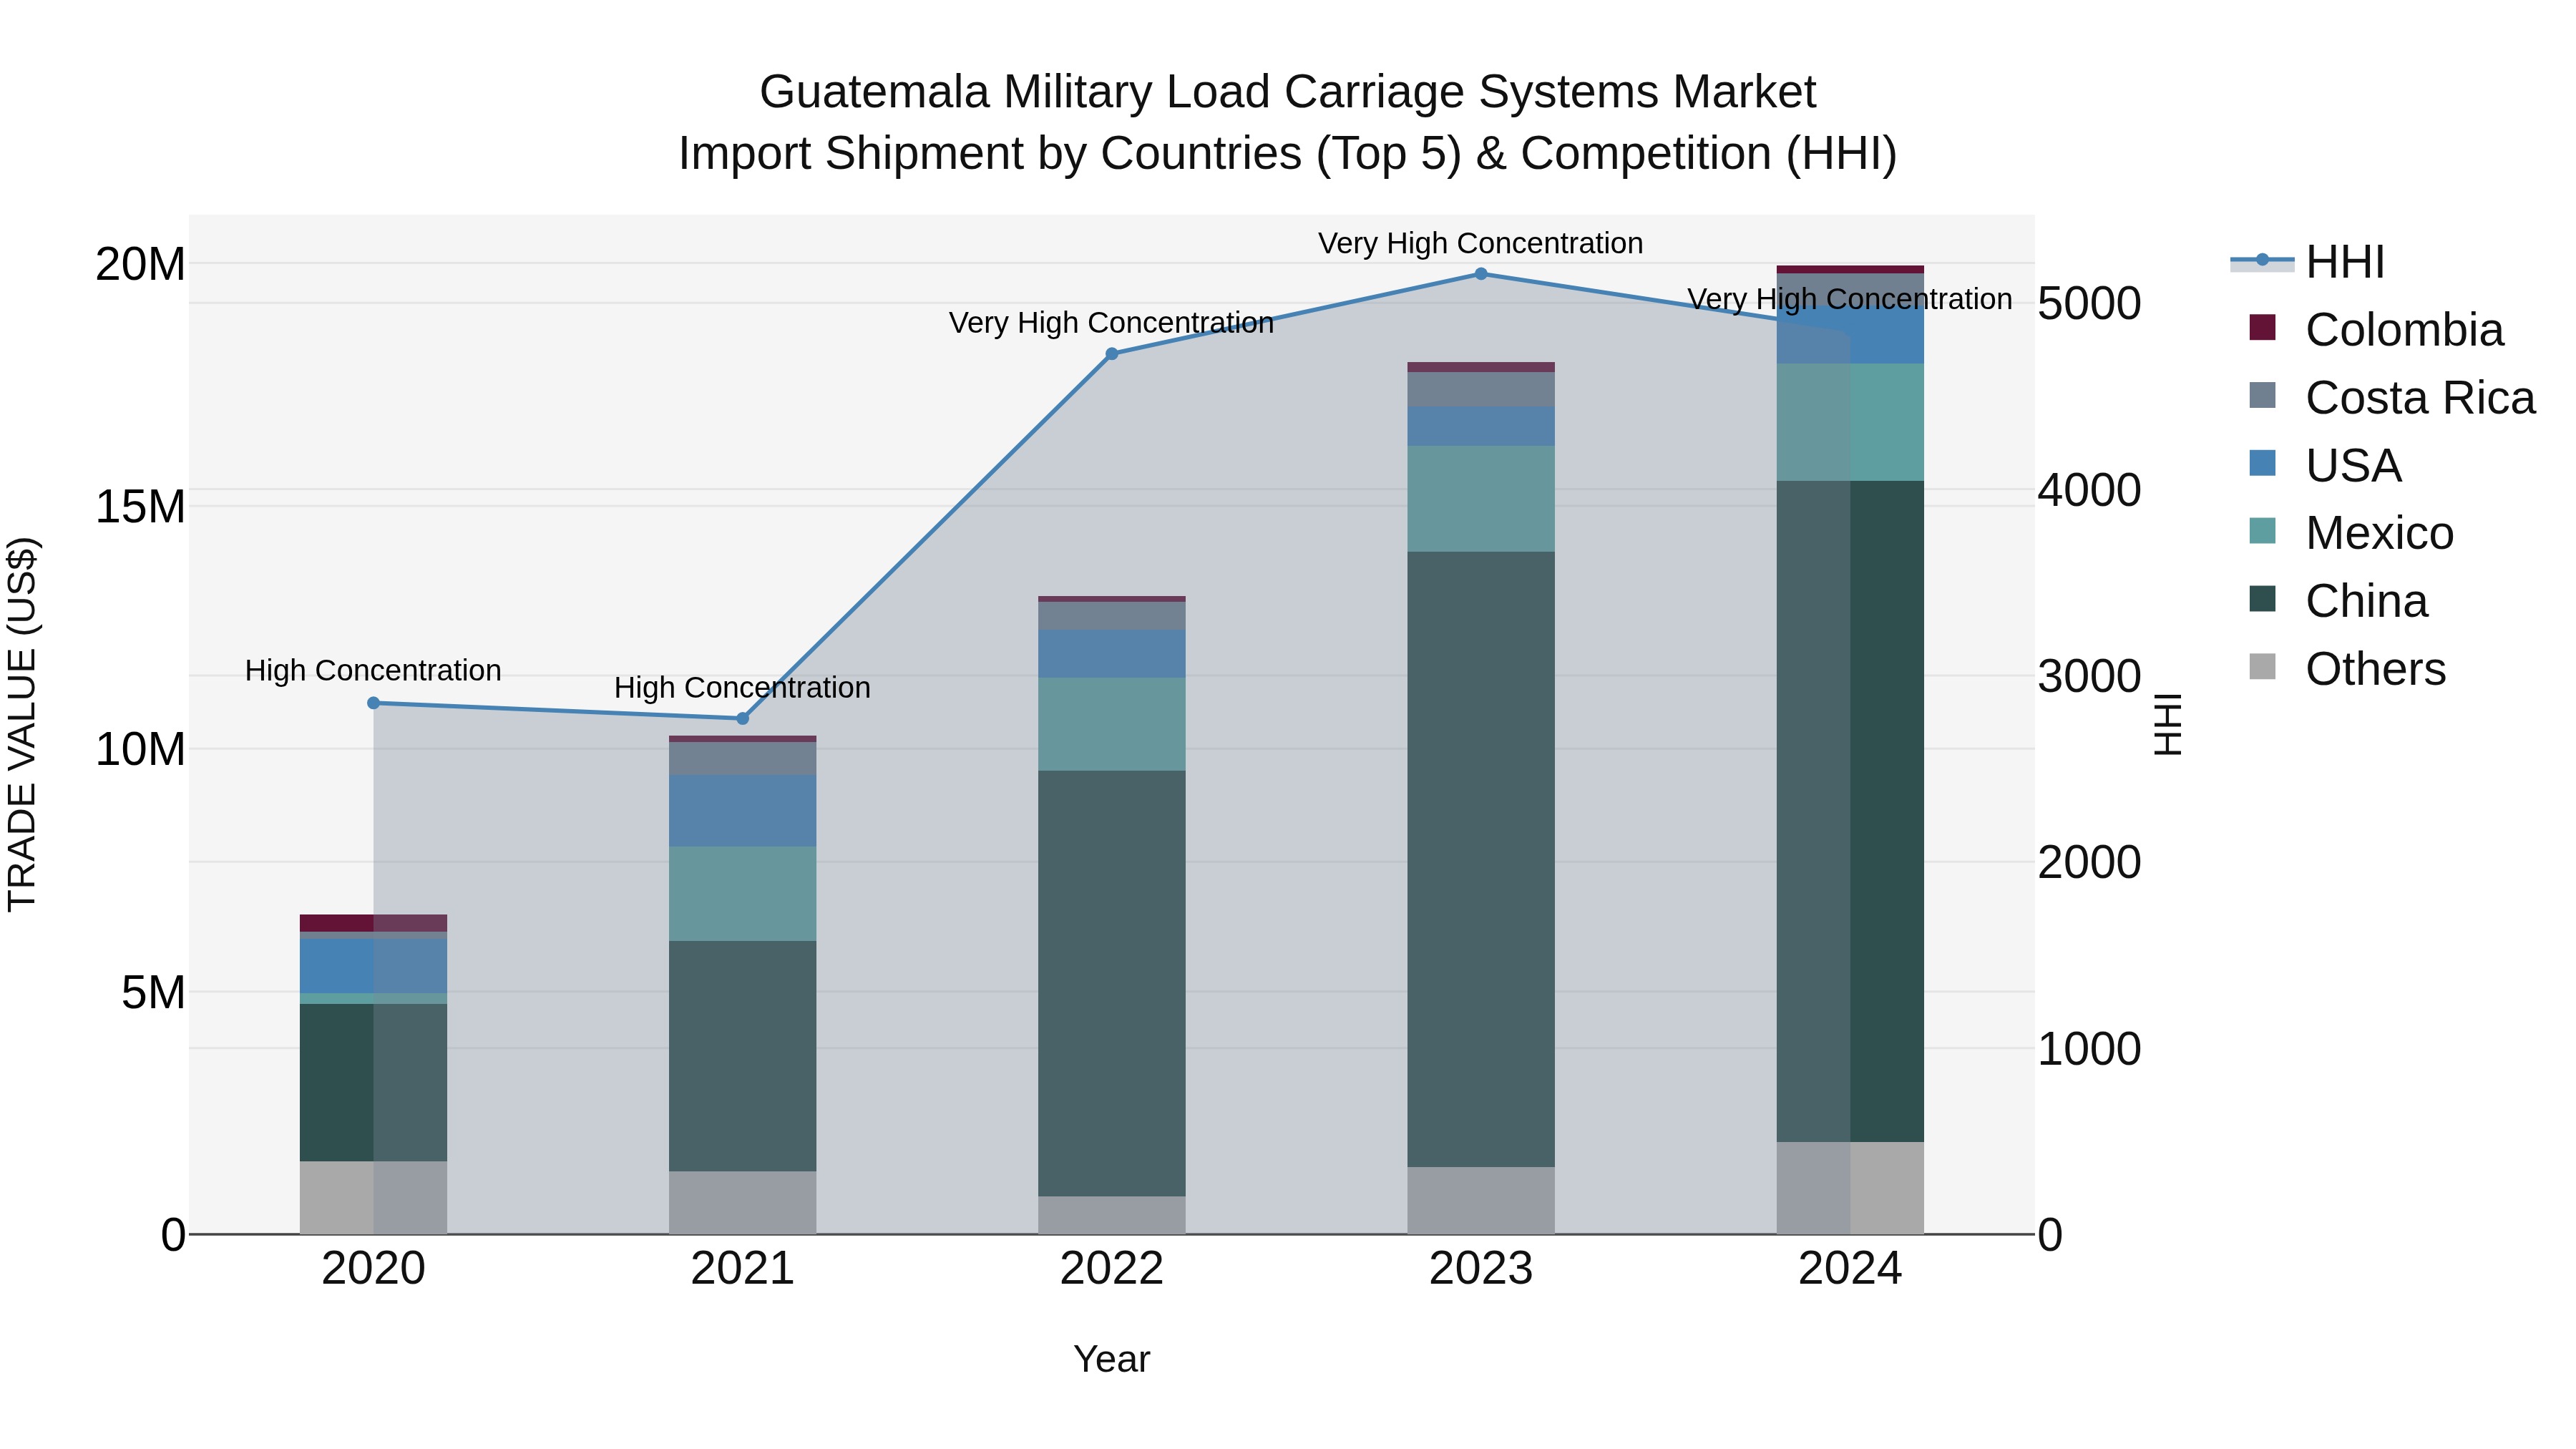Image resolution: width=2576 pixels, height=1449 pixels.
Task: Click the 5M trade value tick label
Action: click(153, 992)
